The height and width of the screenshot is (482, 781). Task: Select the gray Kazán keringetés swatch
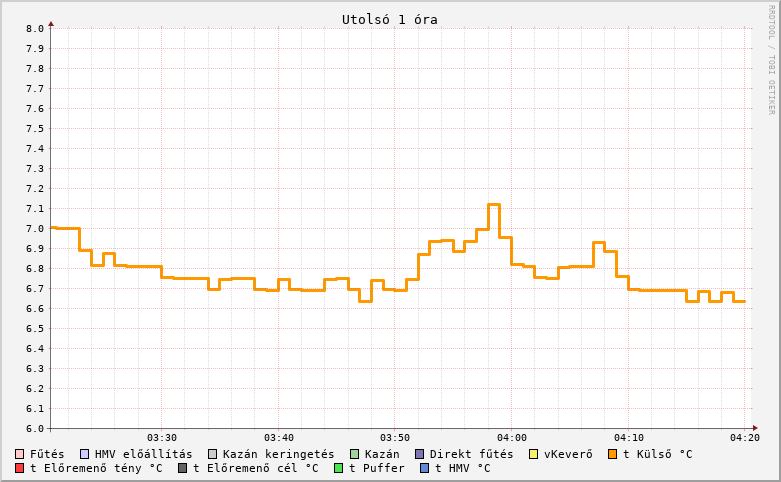(212, 454)
